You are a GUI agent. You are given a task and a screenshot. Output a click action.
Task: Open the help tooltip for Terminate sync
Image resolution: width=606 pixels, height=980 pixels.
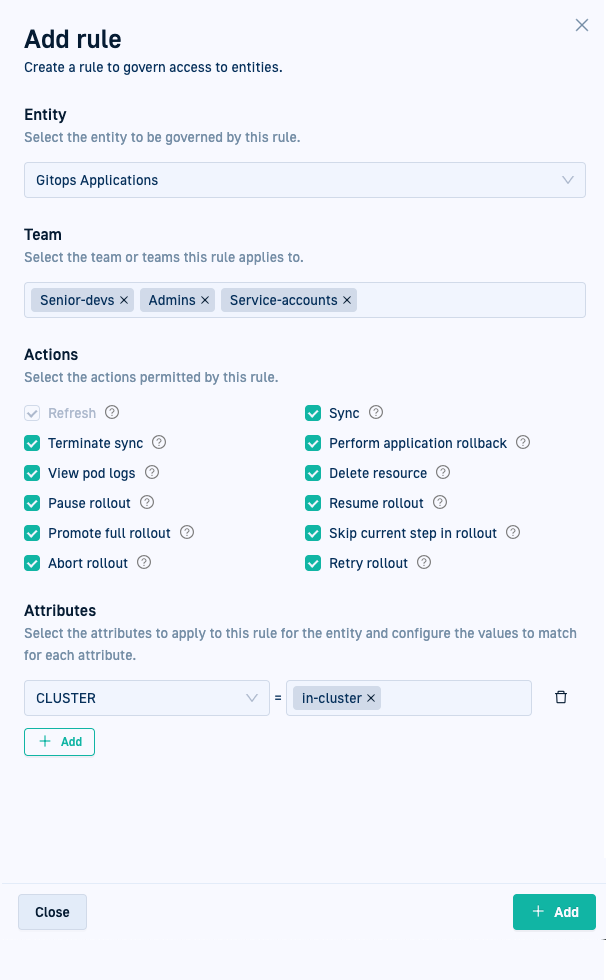159,443
